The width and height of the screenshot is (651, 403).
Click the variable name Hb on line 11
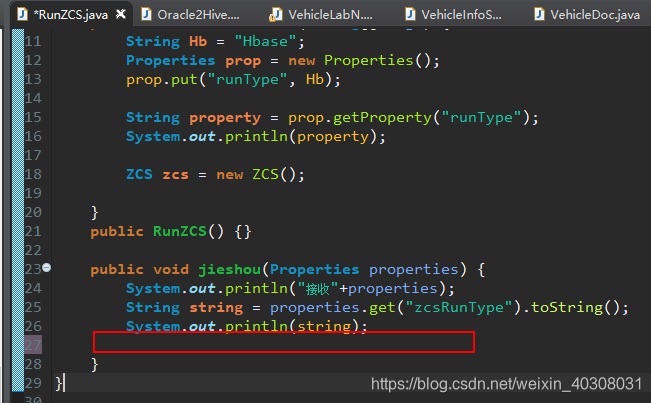pyautogui.click(x=198, y=42)
